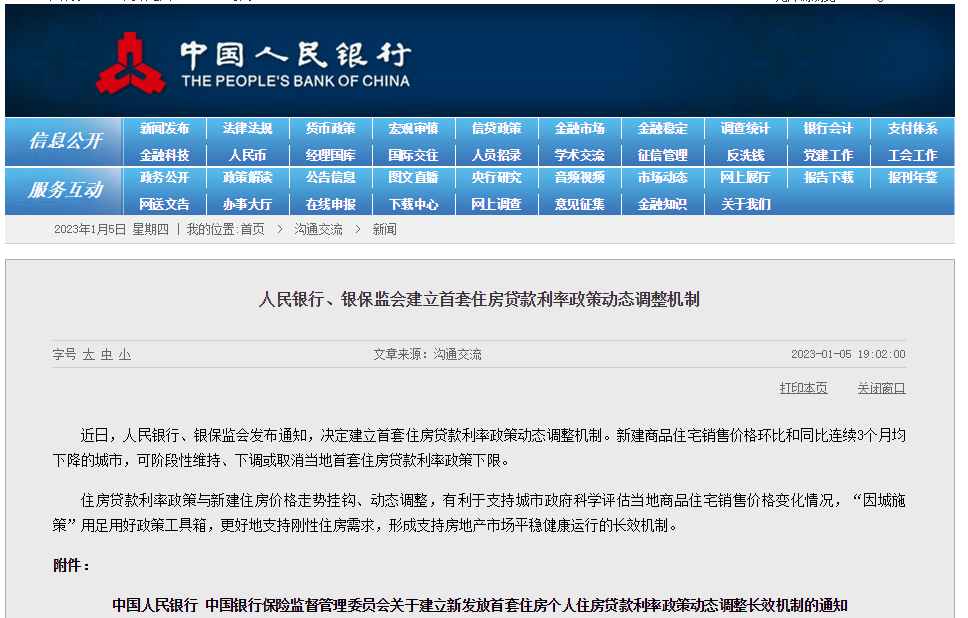Screen dimensions: 968x618
Task: Click the 文章来源: 沟通交流 source text
Action: point(427,354)
